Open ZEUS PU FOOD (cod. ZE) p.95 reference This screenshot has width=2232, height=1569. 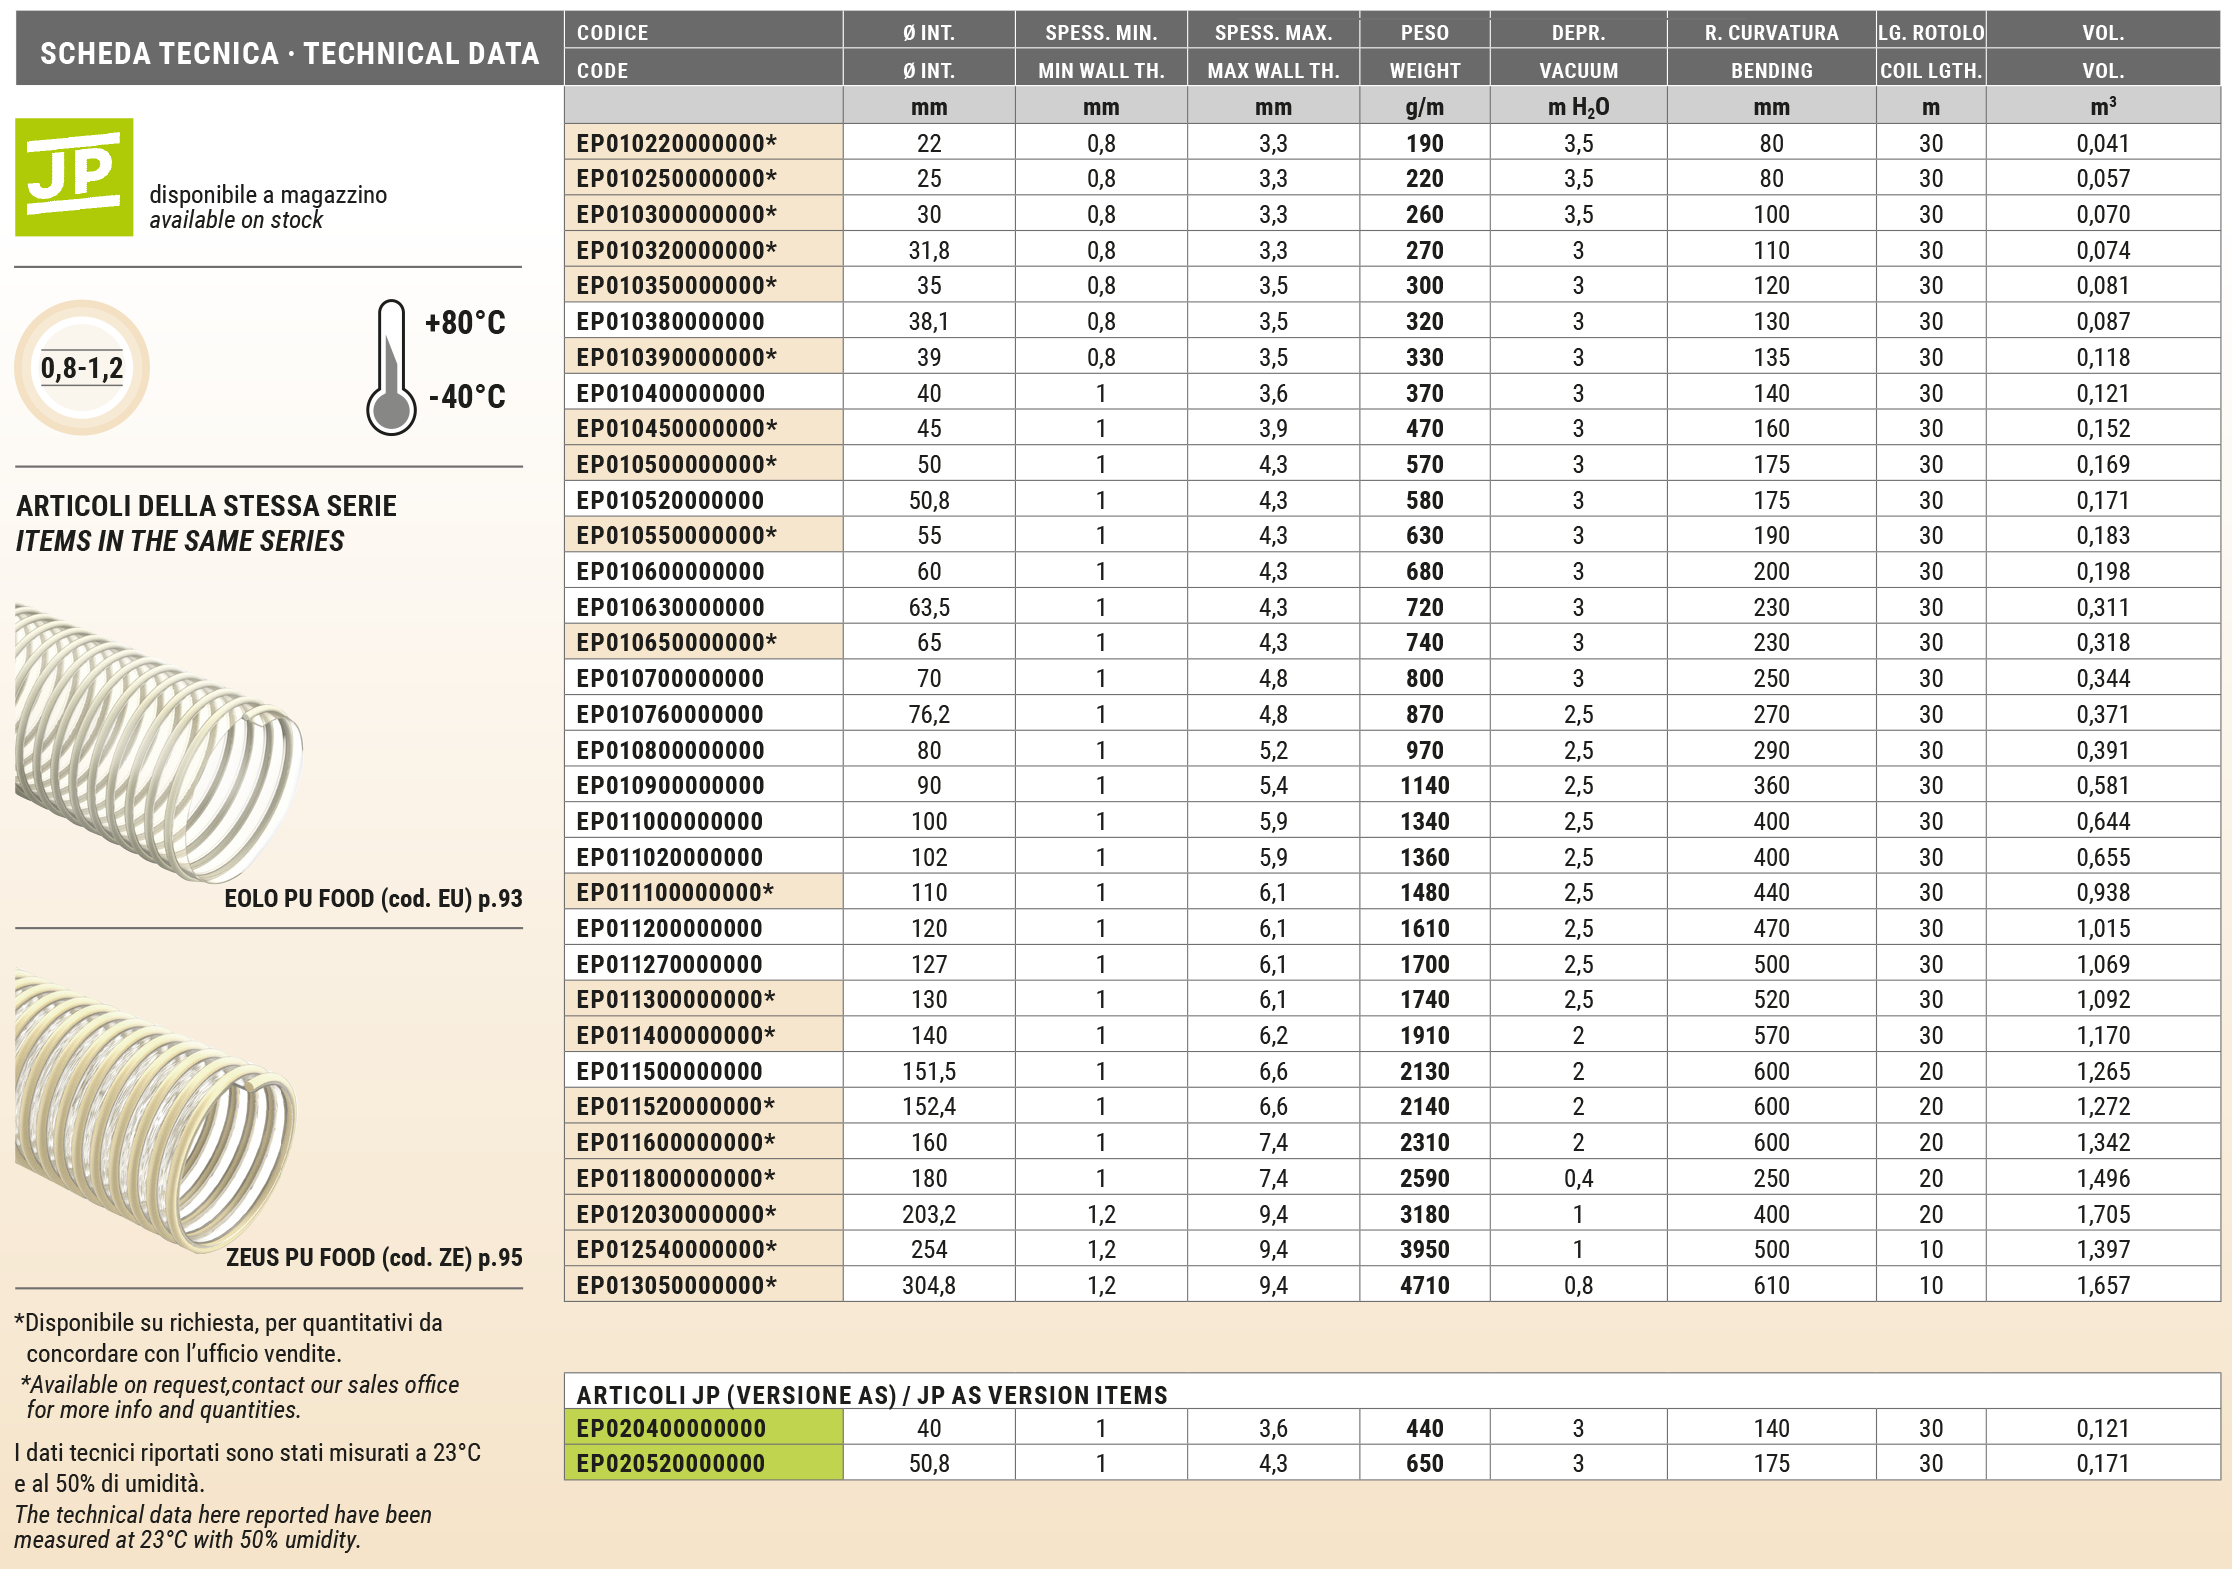374,1257
